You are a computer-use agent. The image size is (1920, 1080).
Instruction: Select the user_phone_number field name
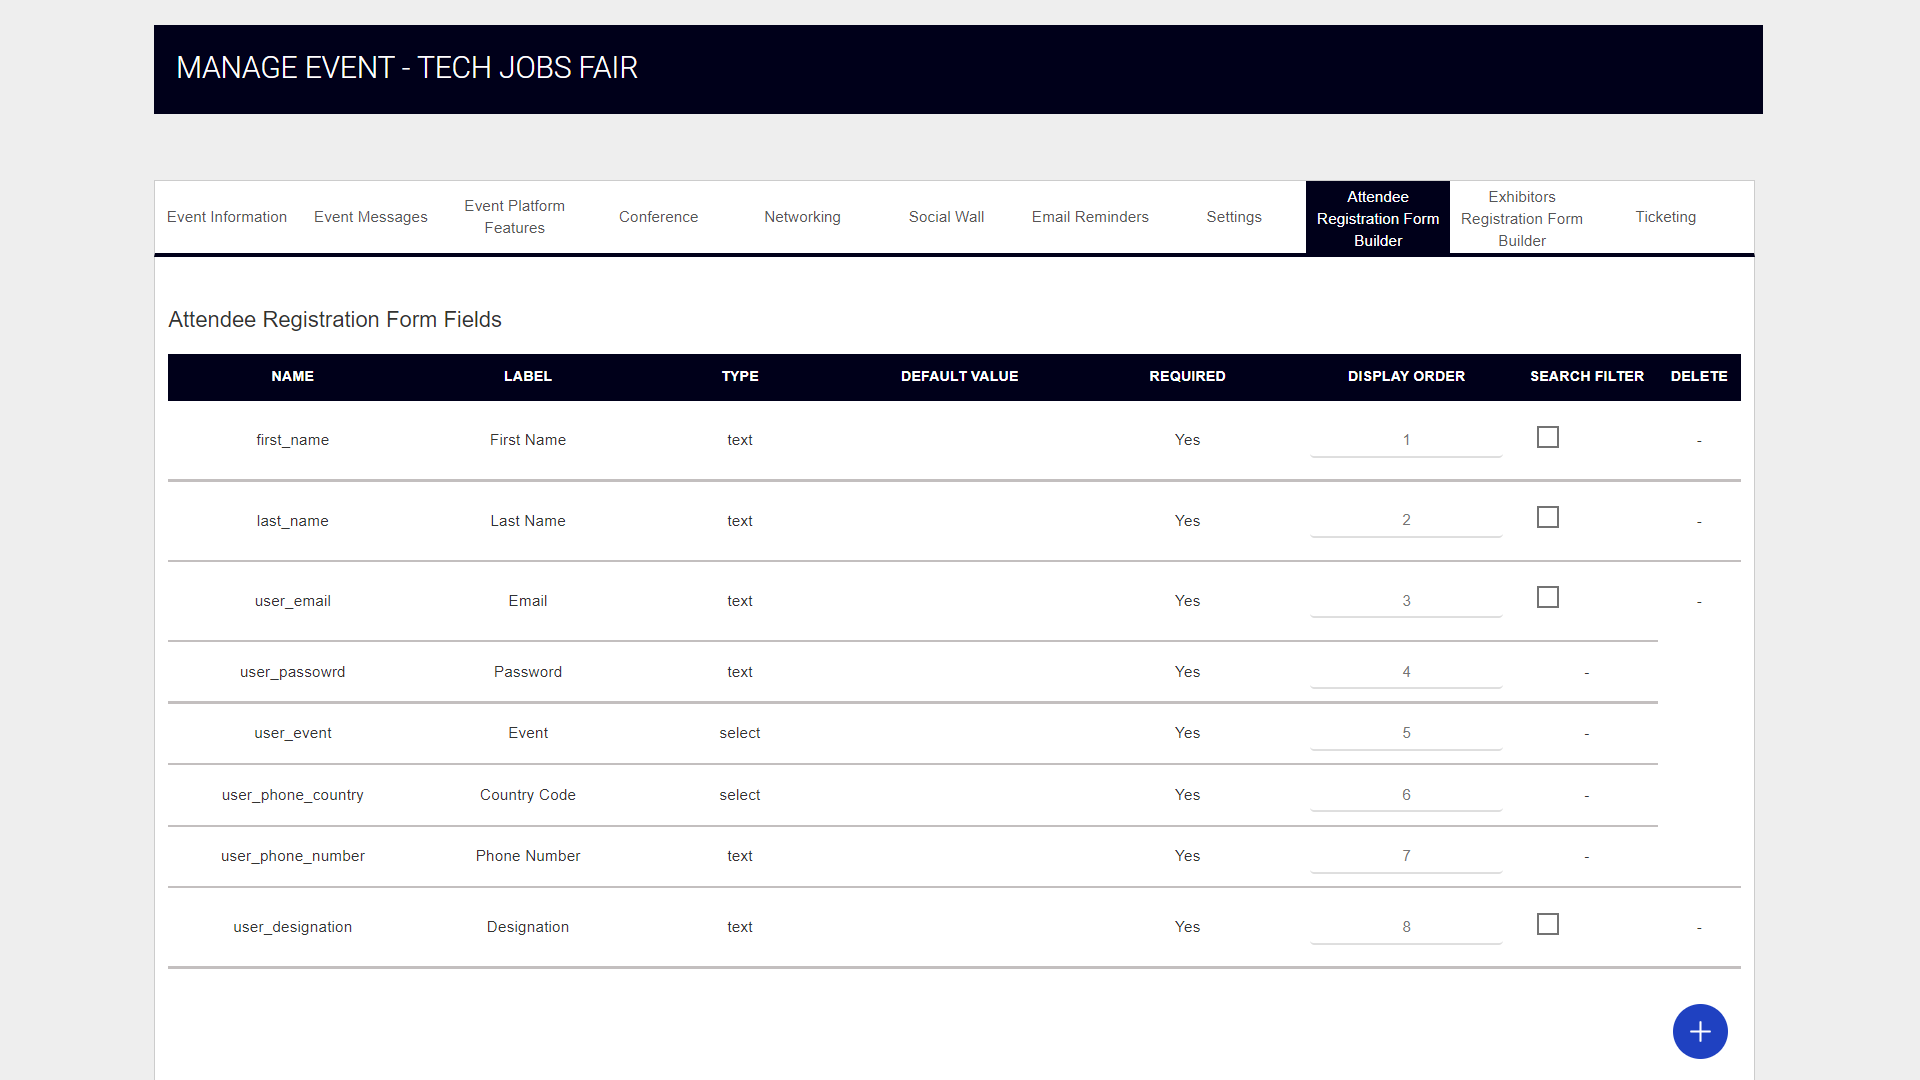[x=293, y=856]
